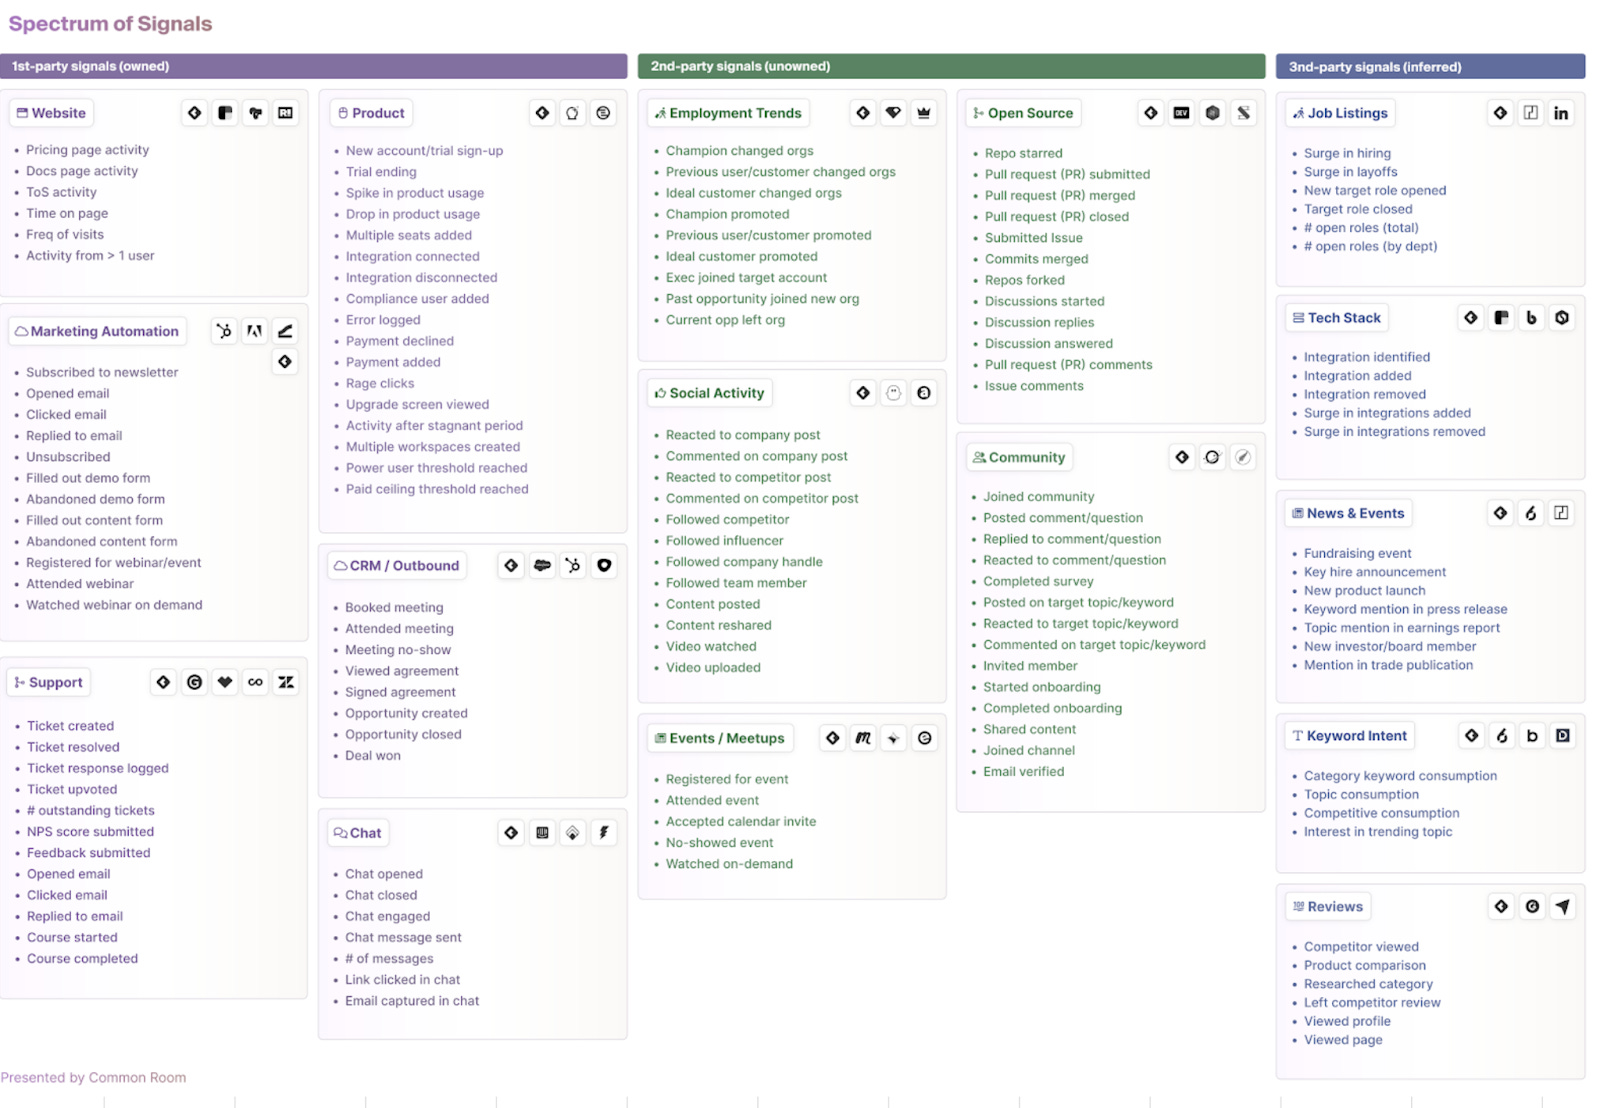Click the square Intercom-style icon in Chat card
The height and width of the screenshot is (1108, 1600).
pyautogui.click(x=542, y=832)
